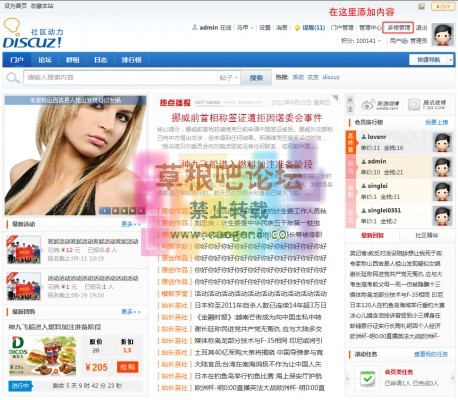Click 收藏本站 at top left
The width and height of the screenshot is (458, 400).
tap(42, 6)
